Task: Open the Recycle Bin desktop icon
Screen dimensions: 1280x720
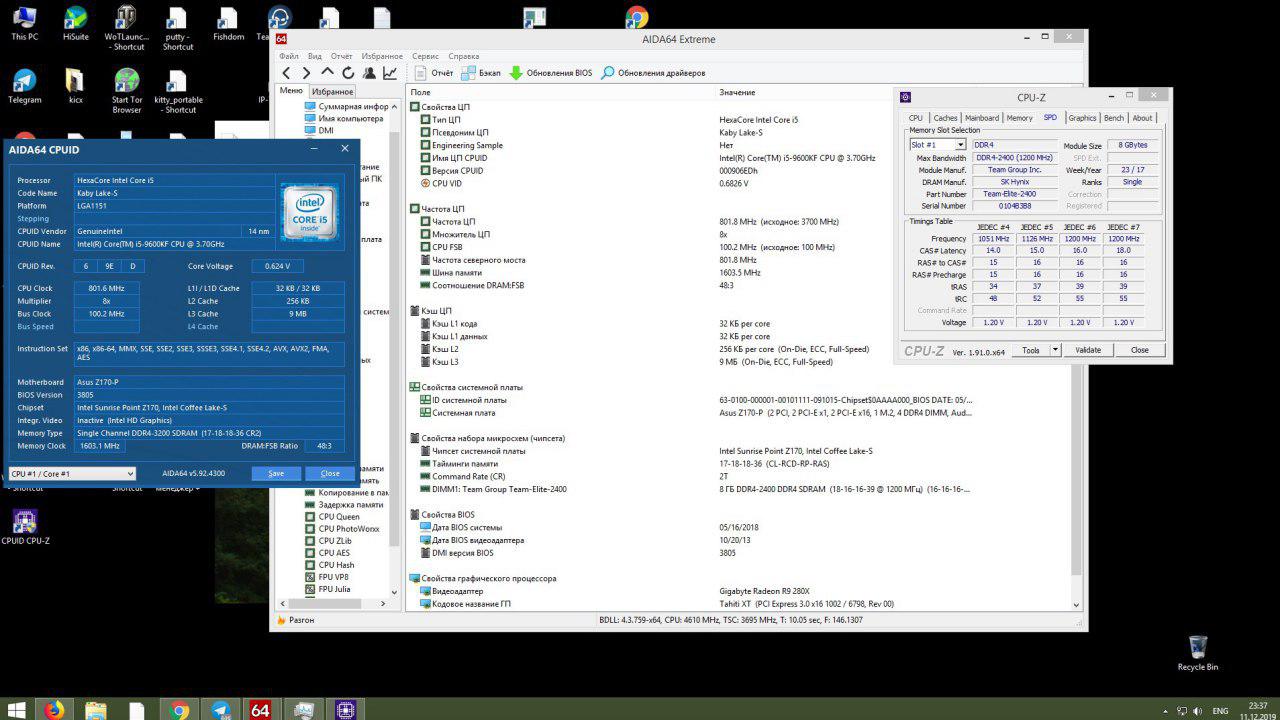Action: point(1198,653)
